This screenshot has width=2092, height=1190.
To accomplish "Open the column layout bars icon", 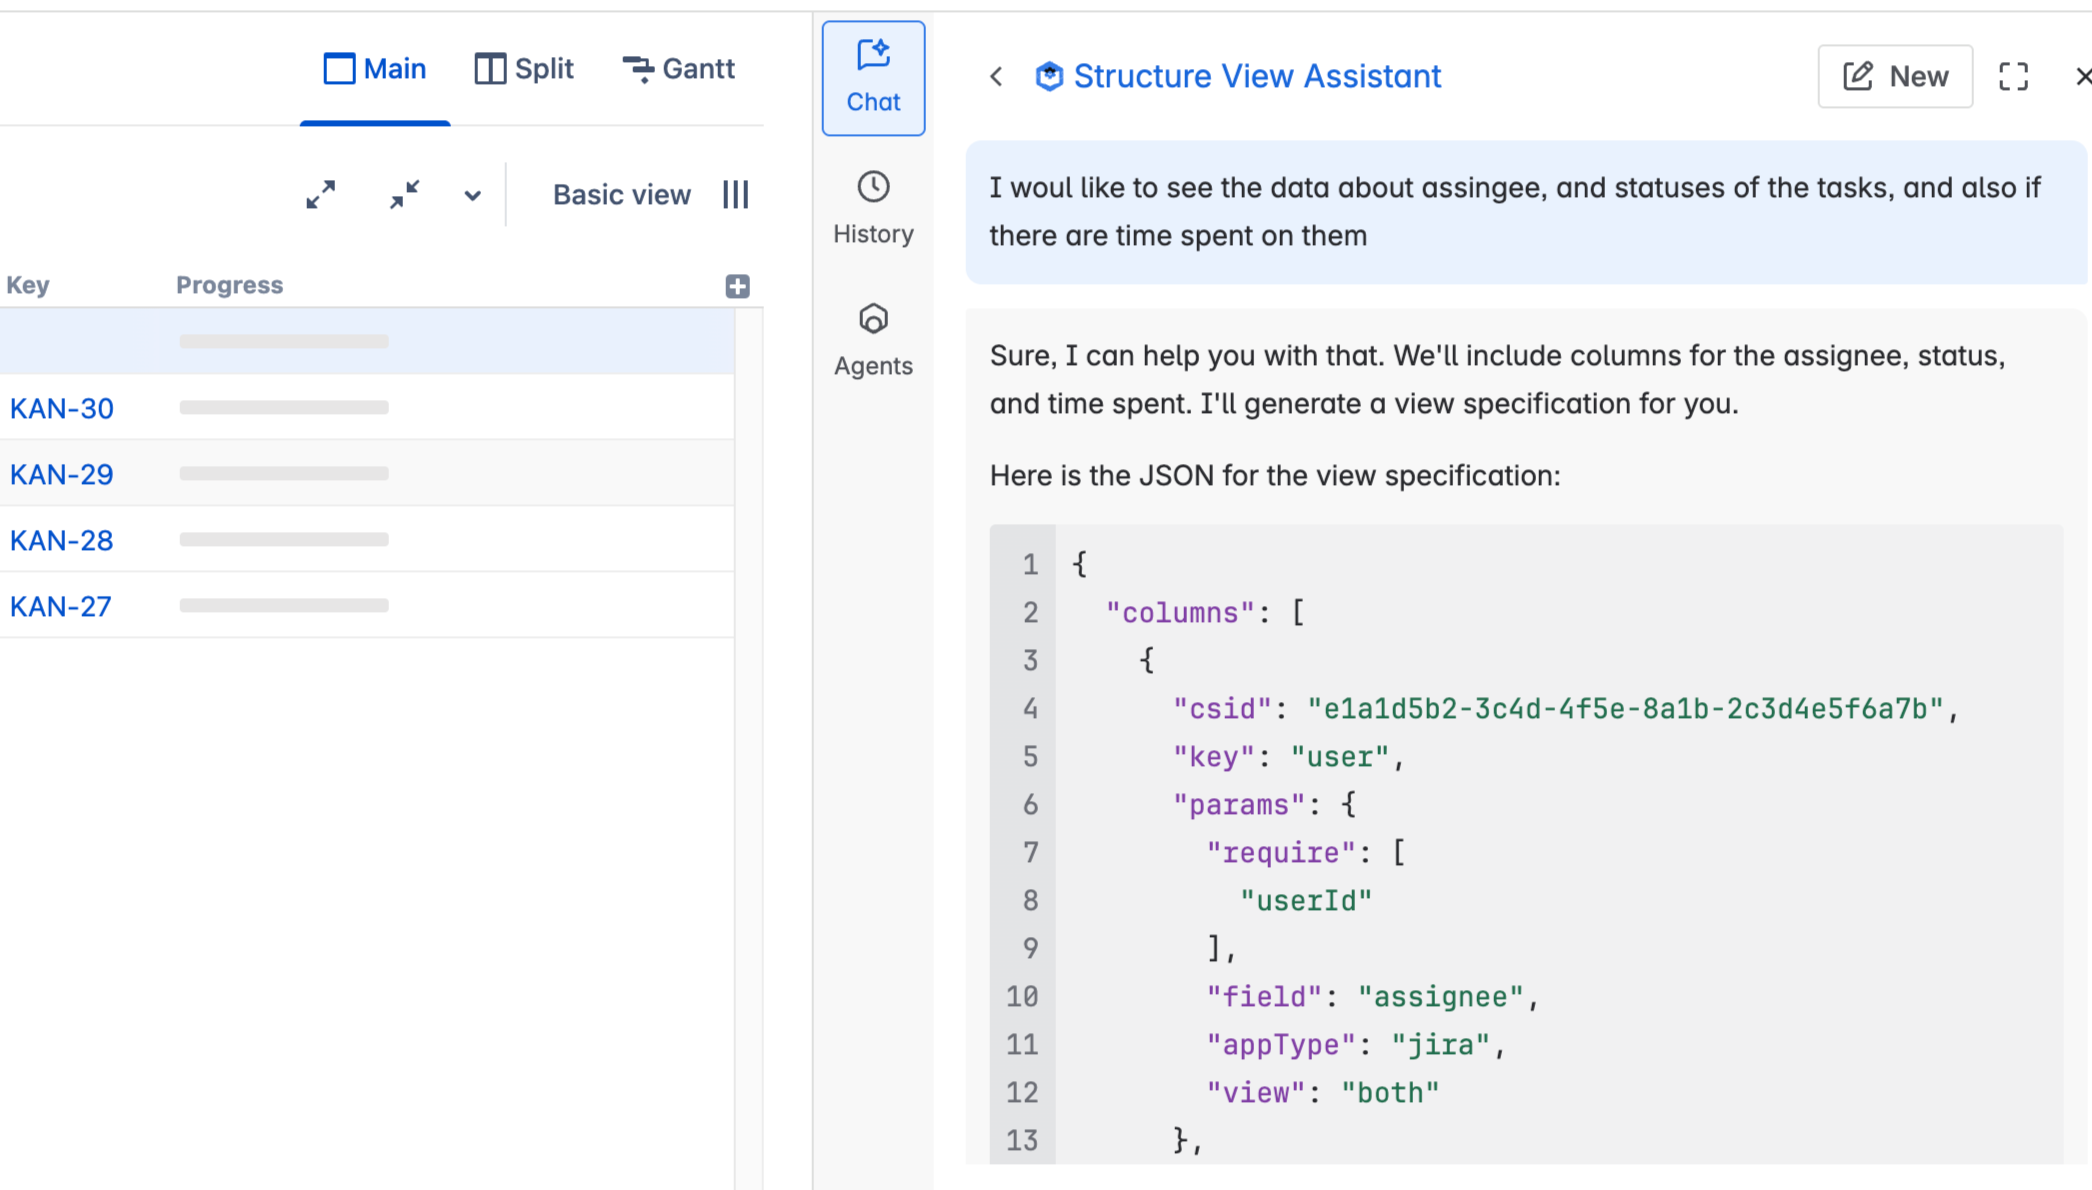I will click(x=736, y=194).
